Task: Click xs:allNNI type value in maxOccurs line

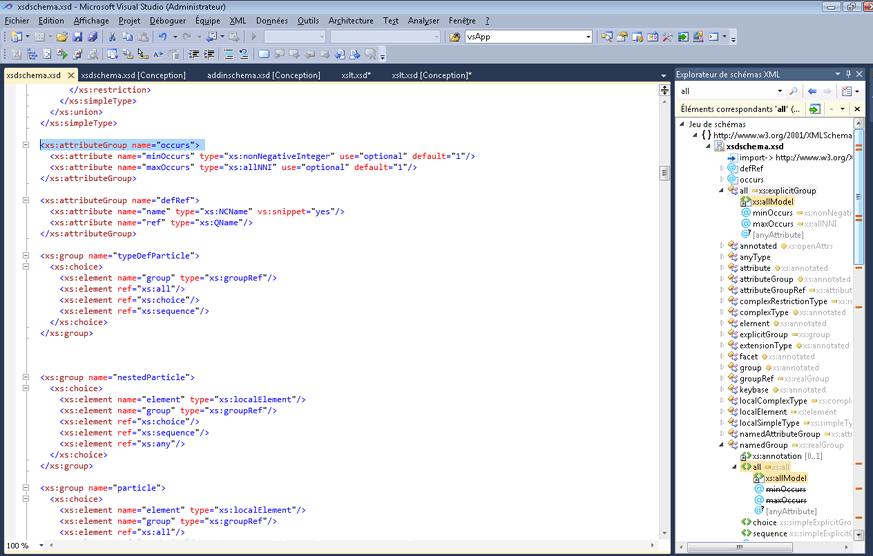Action: coord(252,167)
